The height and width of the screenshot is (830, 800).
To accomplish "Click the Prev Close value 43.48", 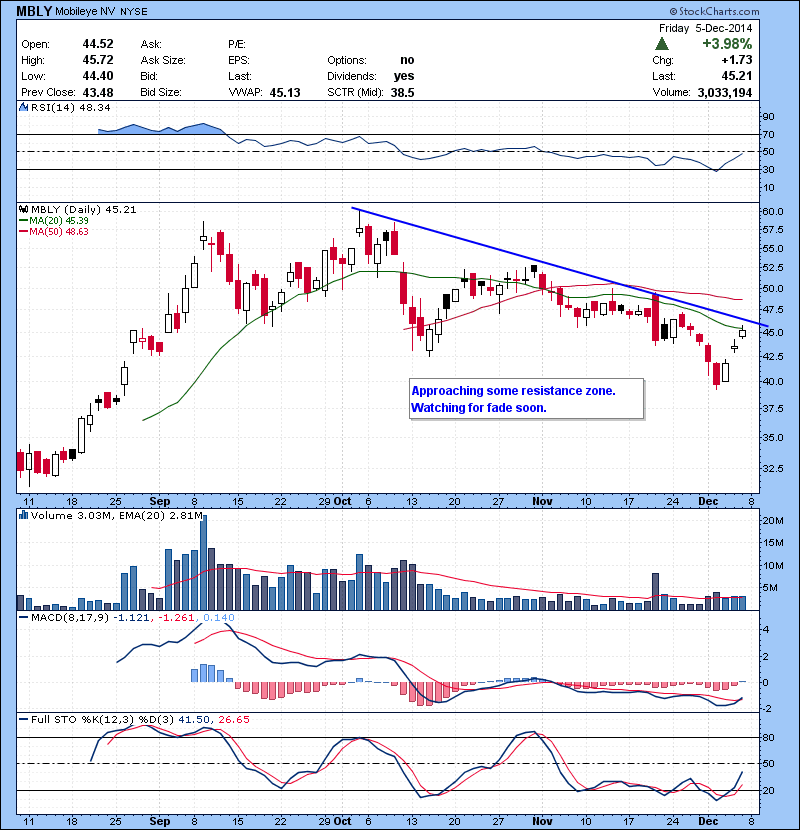I will 98,93.
